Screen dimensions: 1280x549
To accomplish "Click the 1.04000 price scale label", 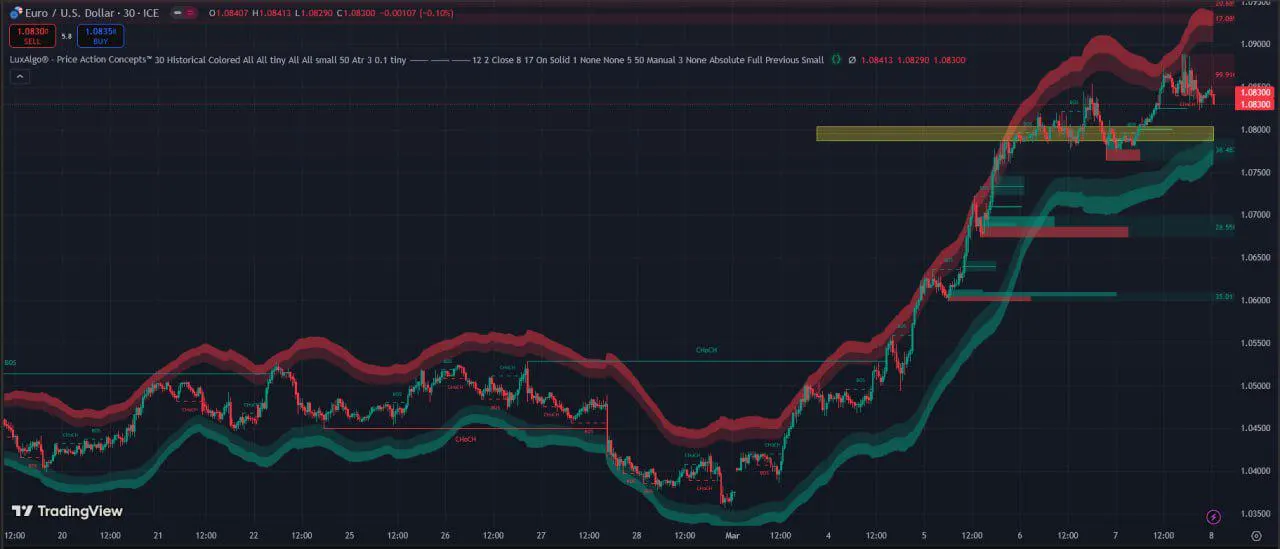I will (x=1256, y=471).
